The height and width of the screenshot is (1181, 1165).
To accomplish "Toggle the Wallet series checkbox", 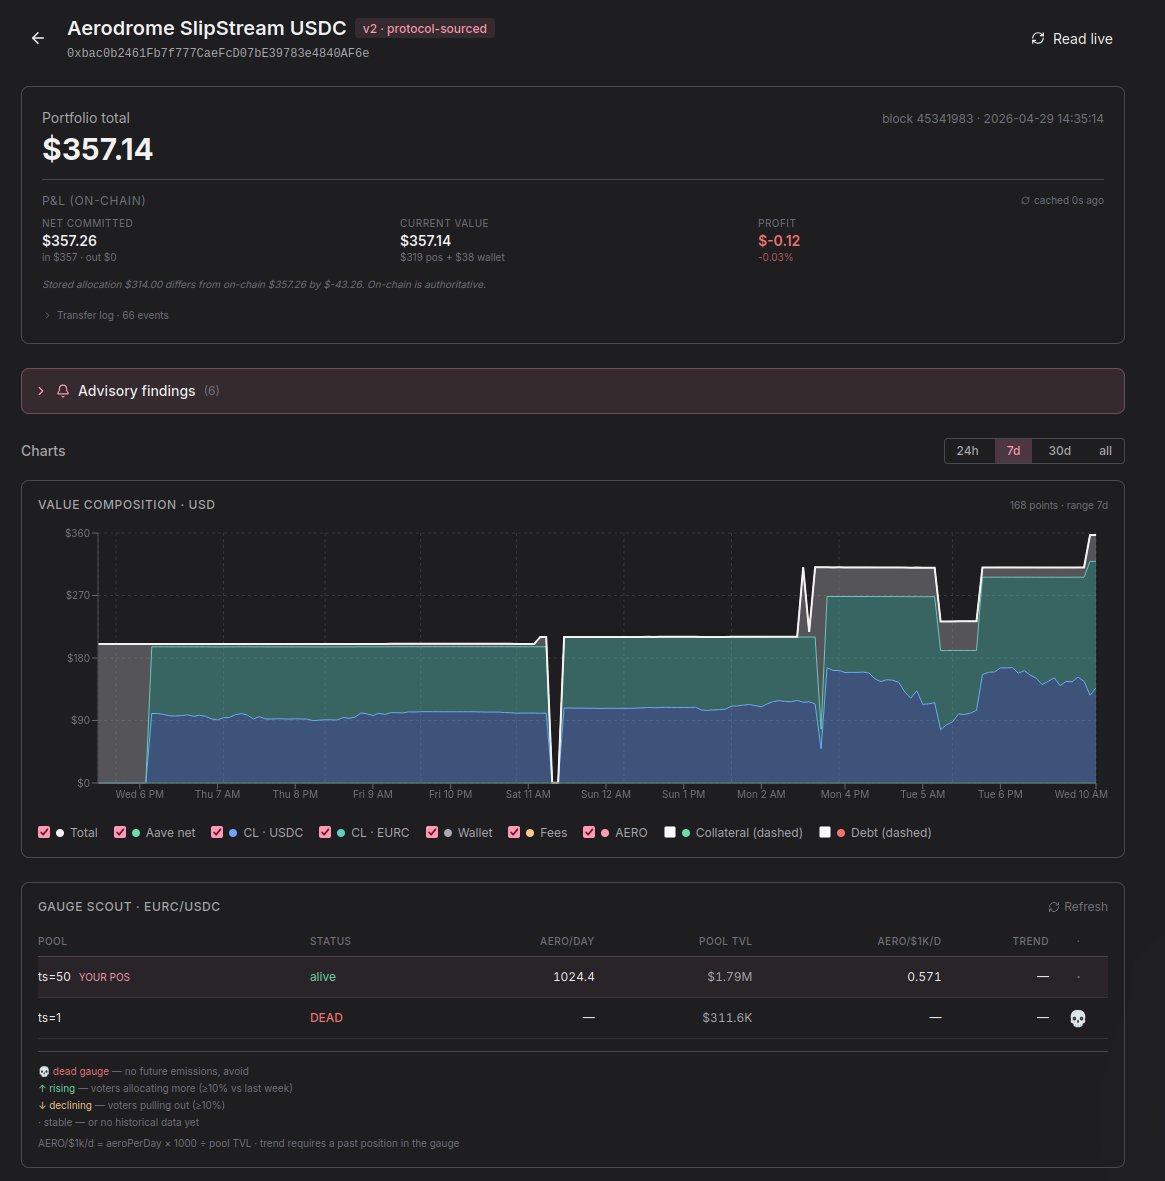I will 432,832.
